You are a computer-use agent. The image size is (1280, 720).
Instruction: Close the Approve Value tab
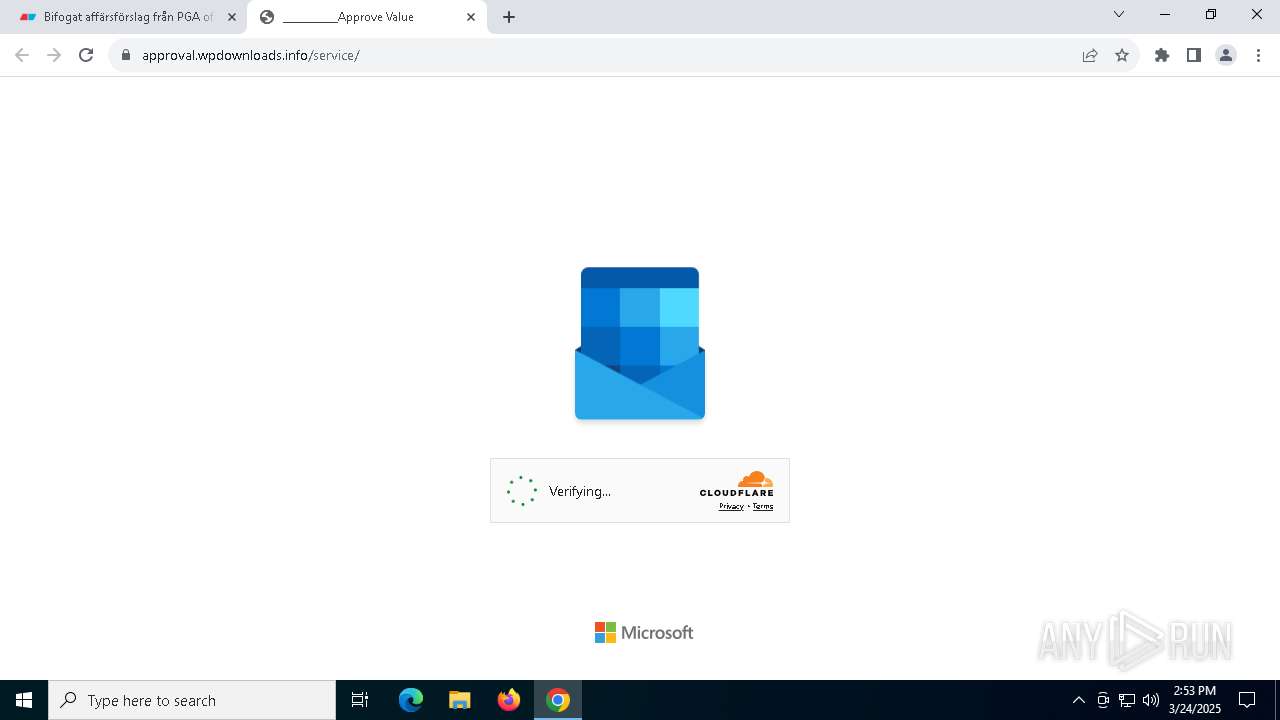[471, 17]
